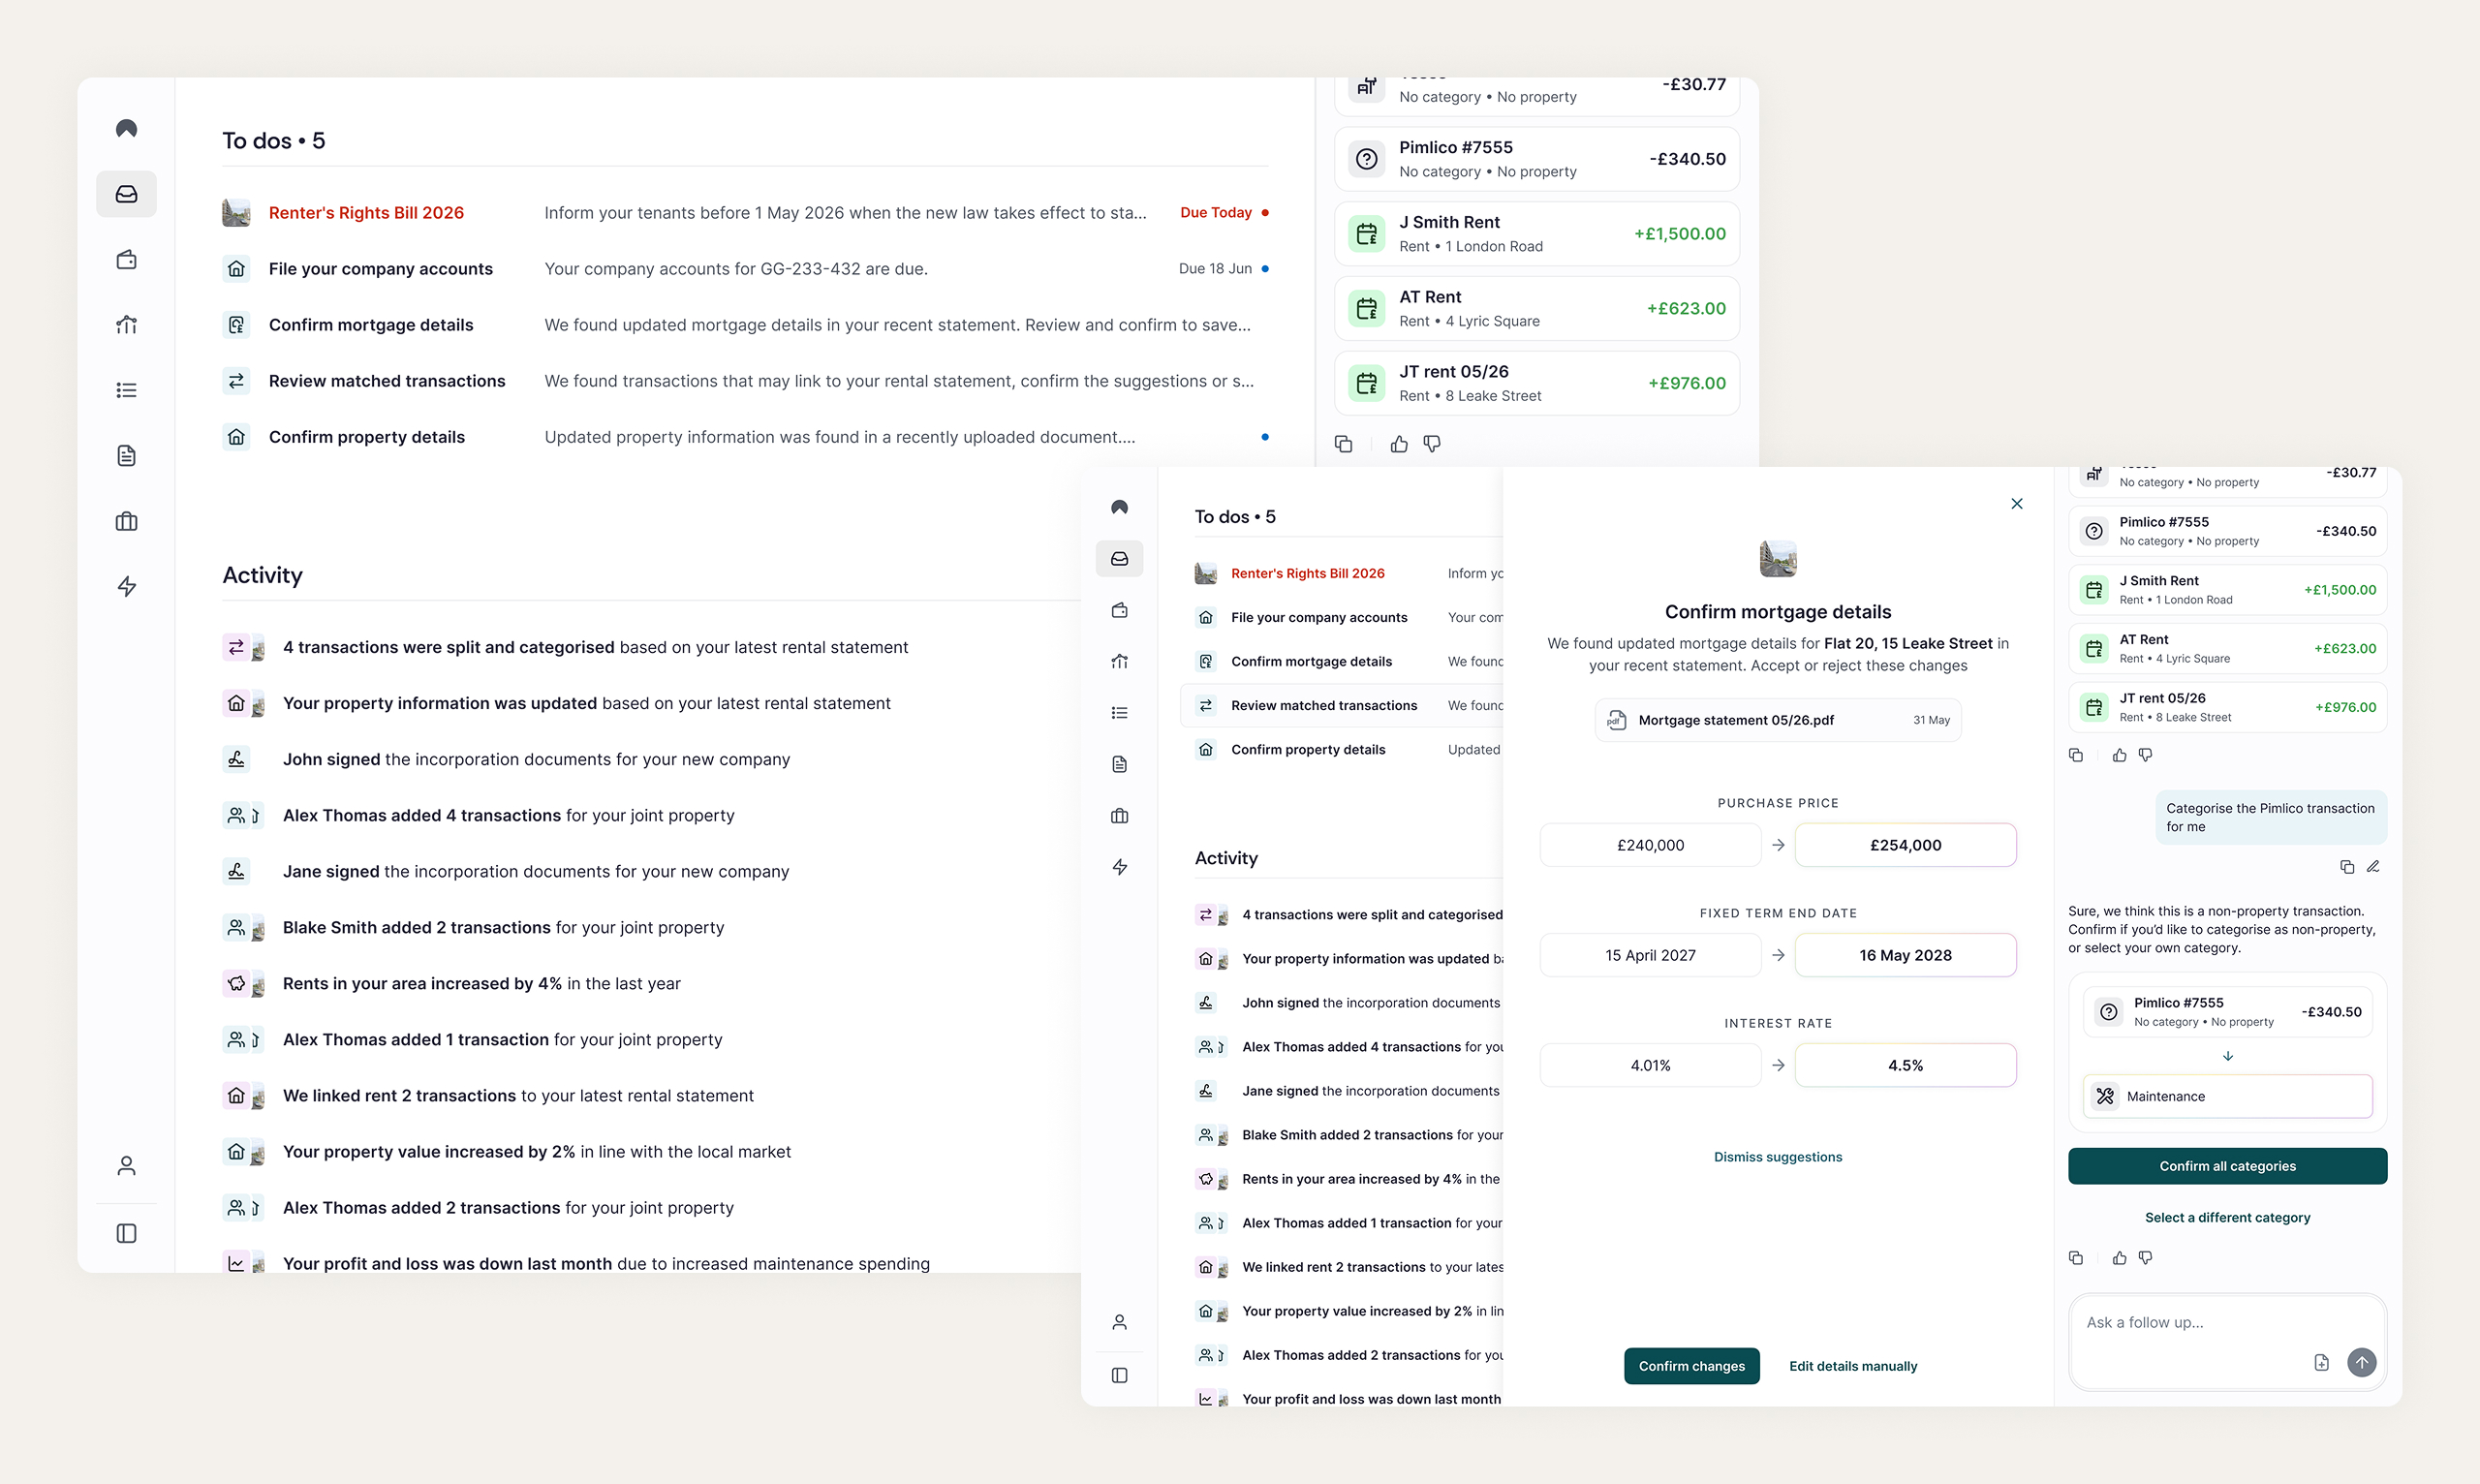Open J Smith Rent card in front window
Screen dimensions: 2480x1484
click(2227, 590)
